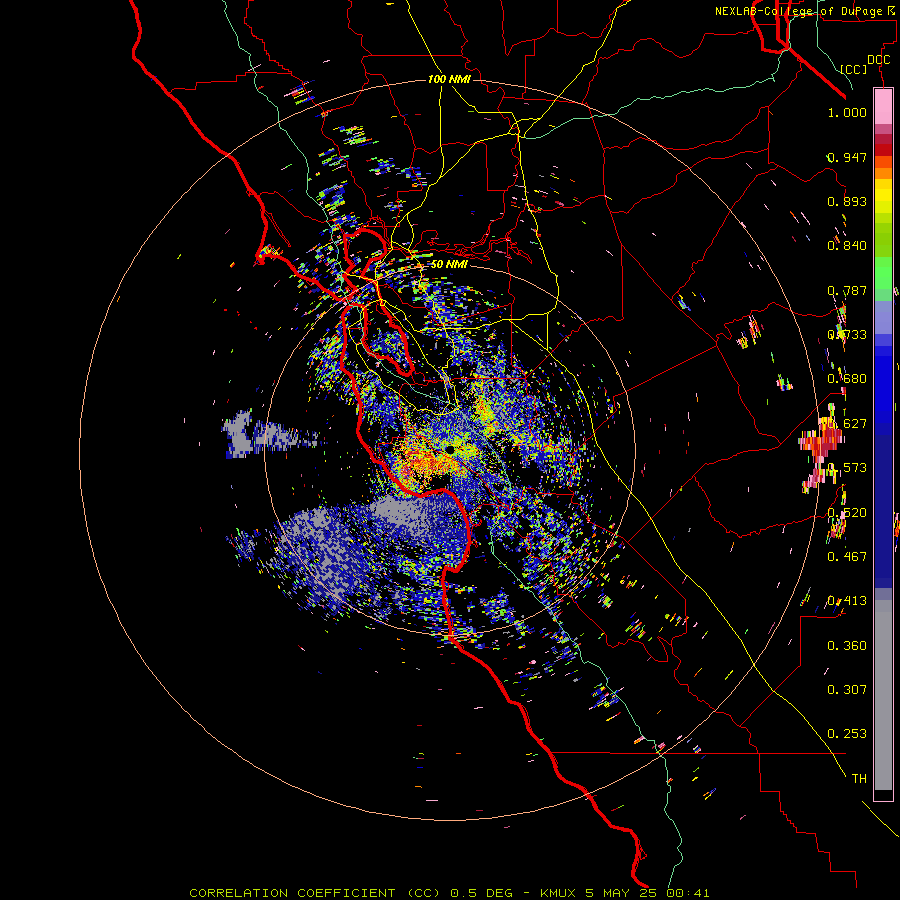Click the 1.000 legend value
Screen dimensions: 900x900
tap(847, 112)
